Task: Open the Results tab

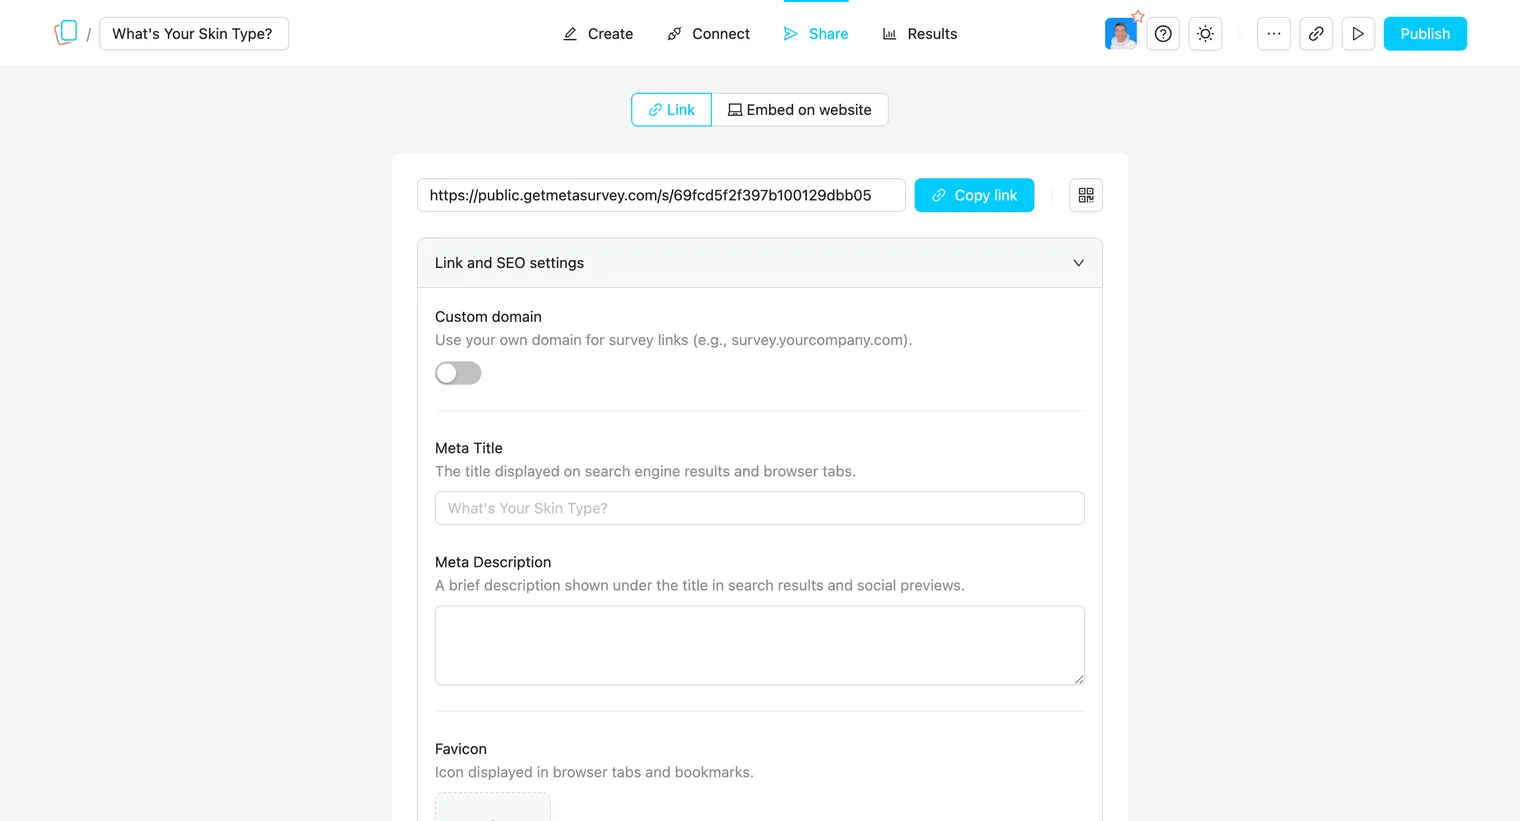Action: pyautogui.click(x=920, y=34)
